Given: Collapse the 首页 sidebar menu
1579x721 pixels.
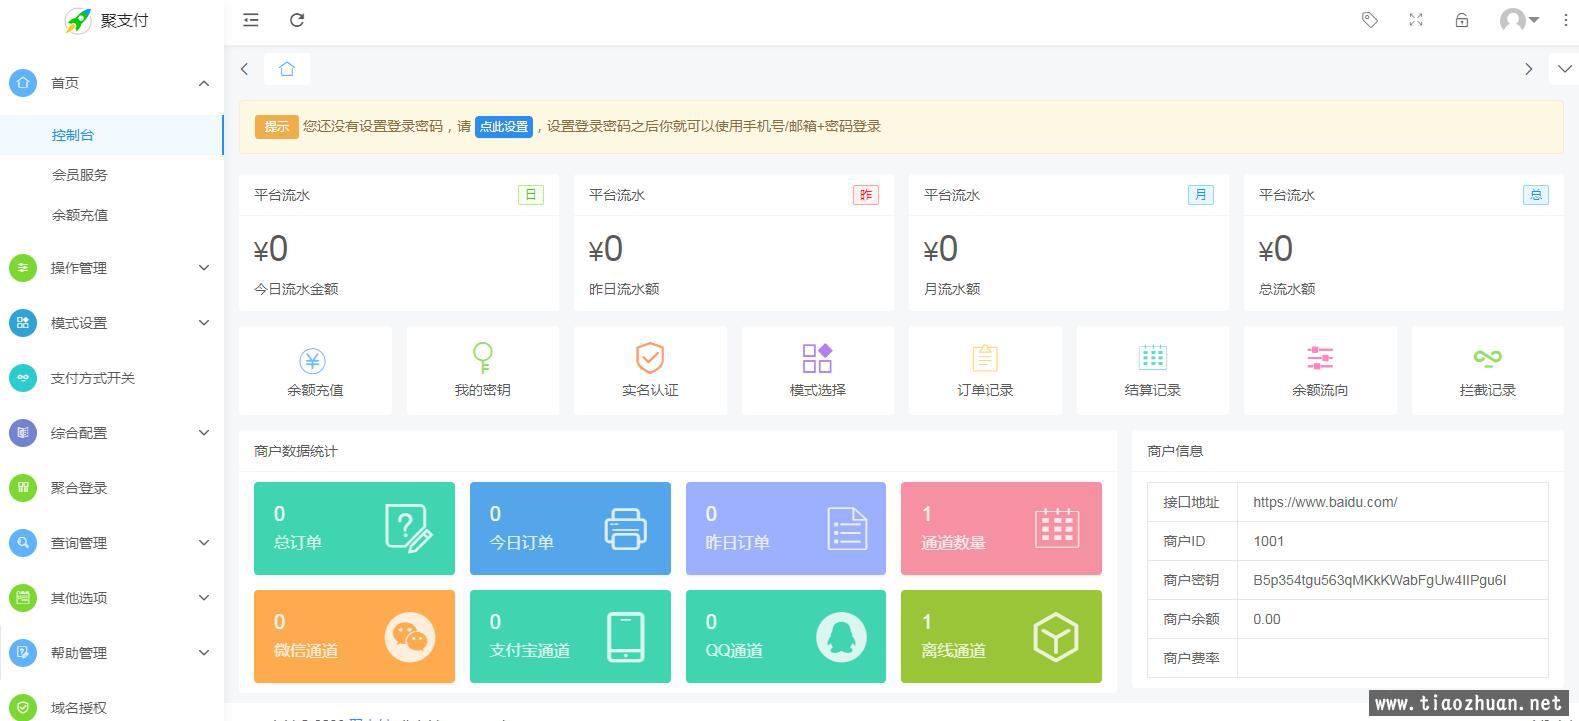Looking at the screenshot, I should tap(112, 83).
